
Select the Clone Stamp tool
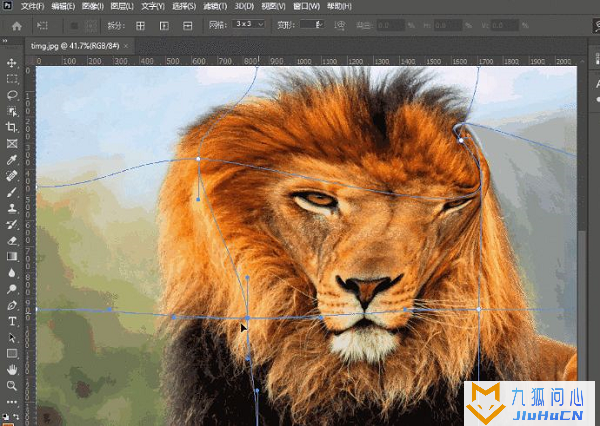tap(12, 208)
